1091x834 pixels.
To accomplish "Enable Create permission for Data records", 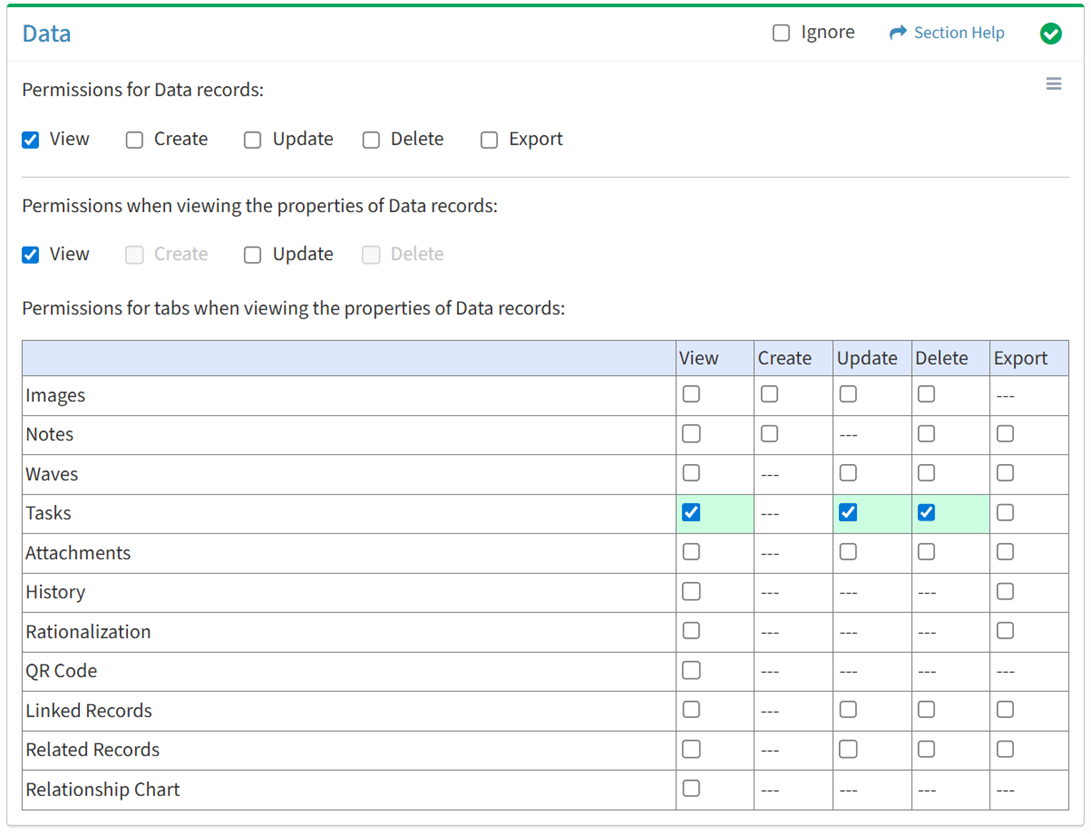I will pos(135,140).
